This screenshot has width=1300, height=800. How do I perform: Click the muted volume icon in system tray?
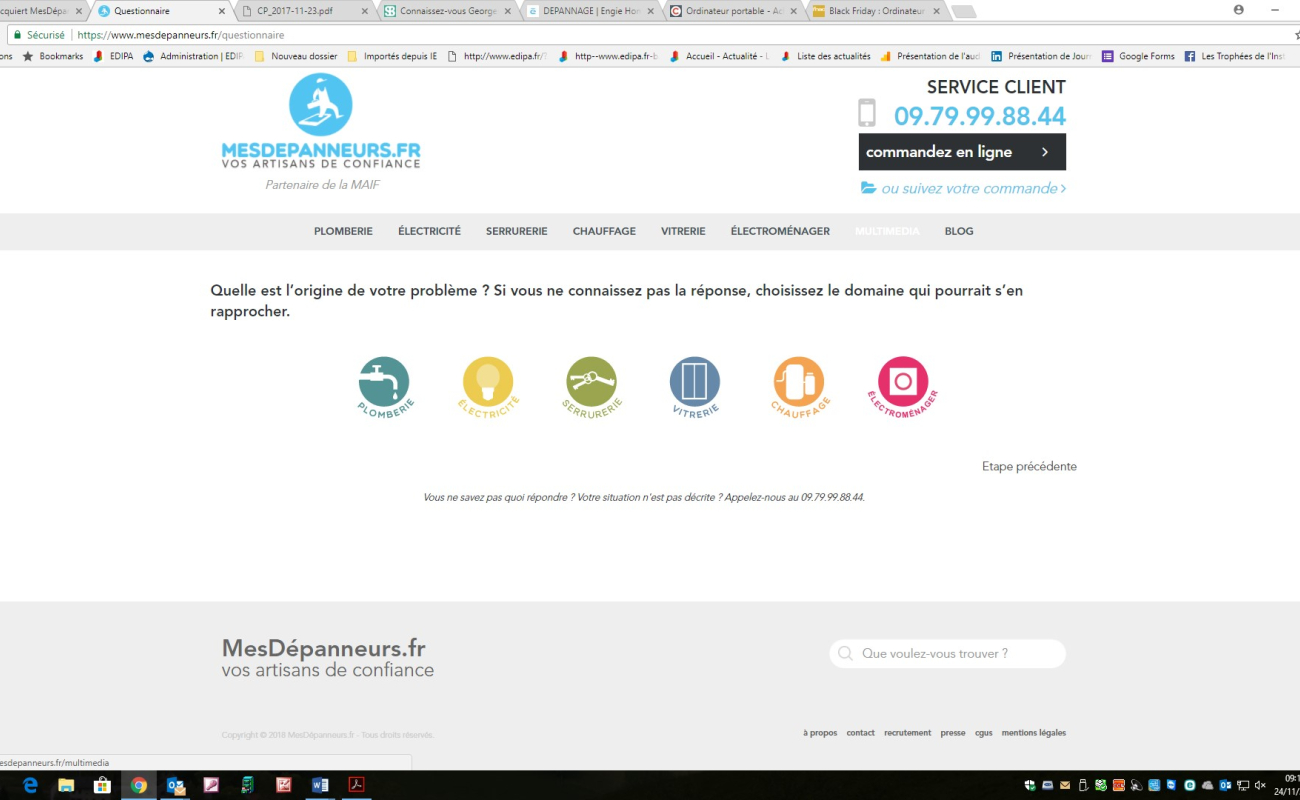[1260, 785]
